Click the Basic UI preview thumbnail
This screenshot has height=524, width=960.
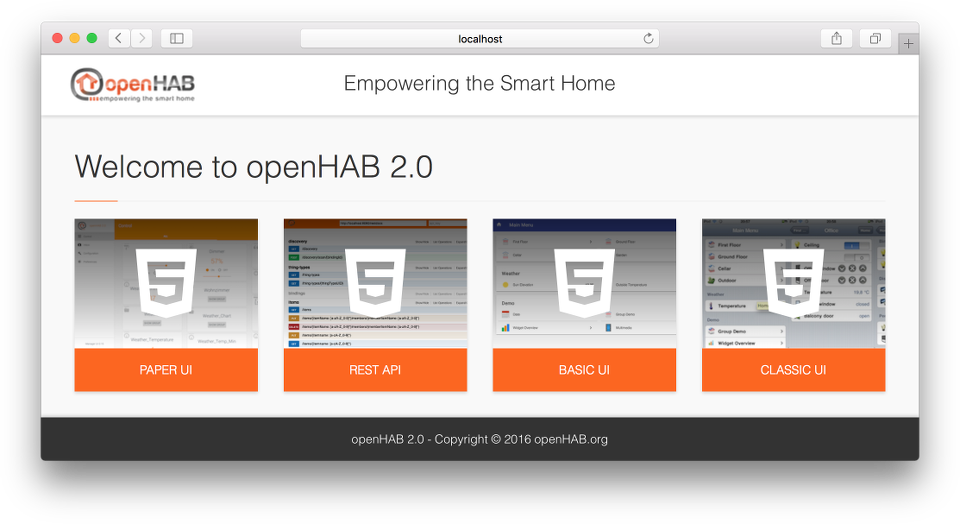point(584,283)
